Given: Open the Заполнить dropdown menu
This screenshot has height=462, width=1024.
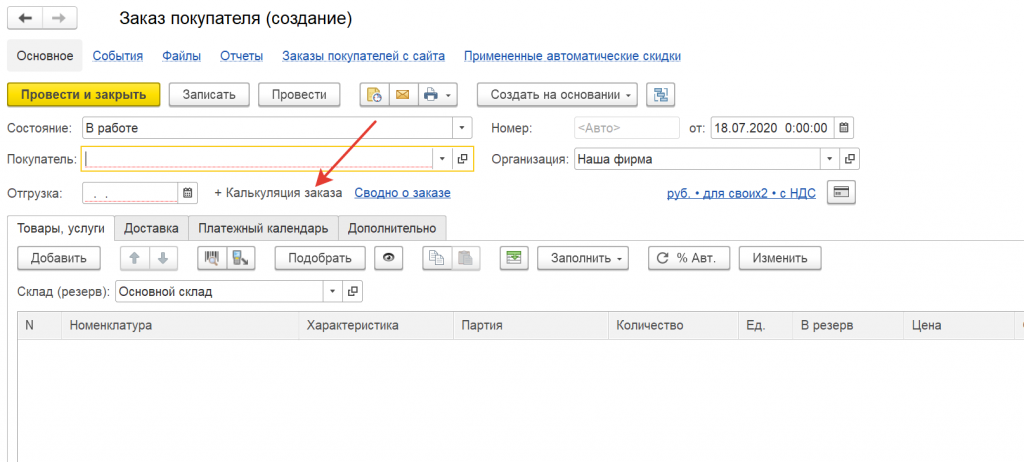Looking at the screenshot, I should [583, 258].
